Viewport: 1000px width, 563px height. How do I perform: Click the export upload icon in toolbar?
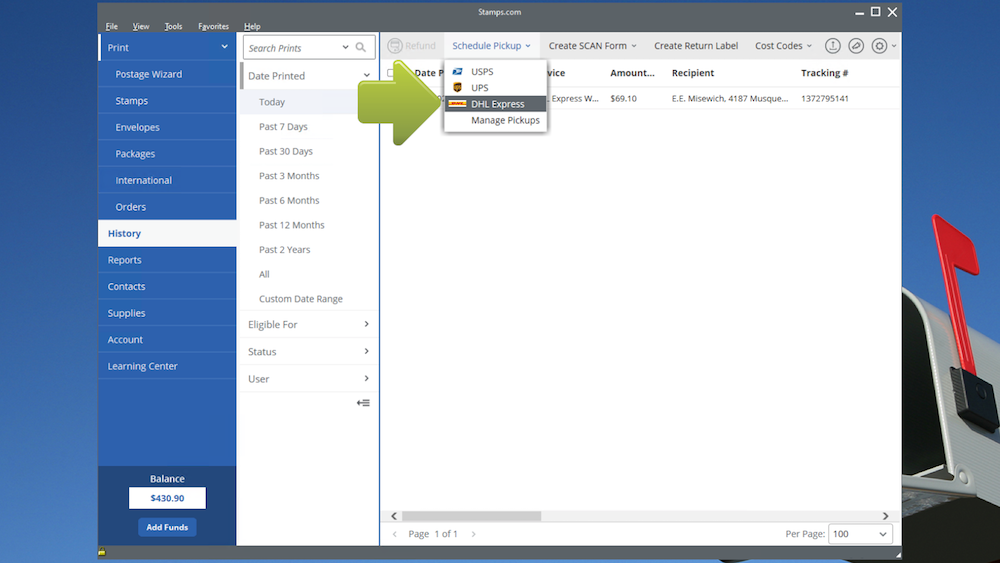click(x=832, y=46)
